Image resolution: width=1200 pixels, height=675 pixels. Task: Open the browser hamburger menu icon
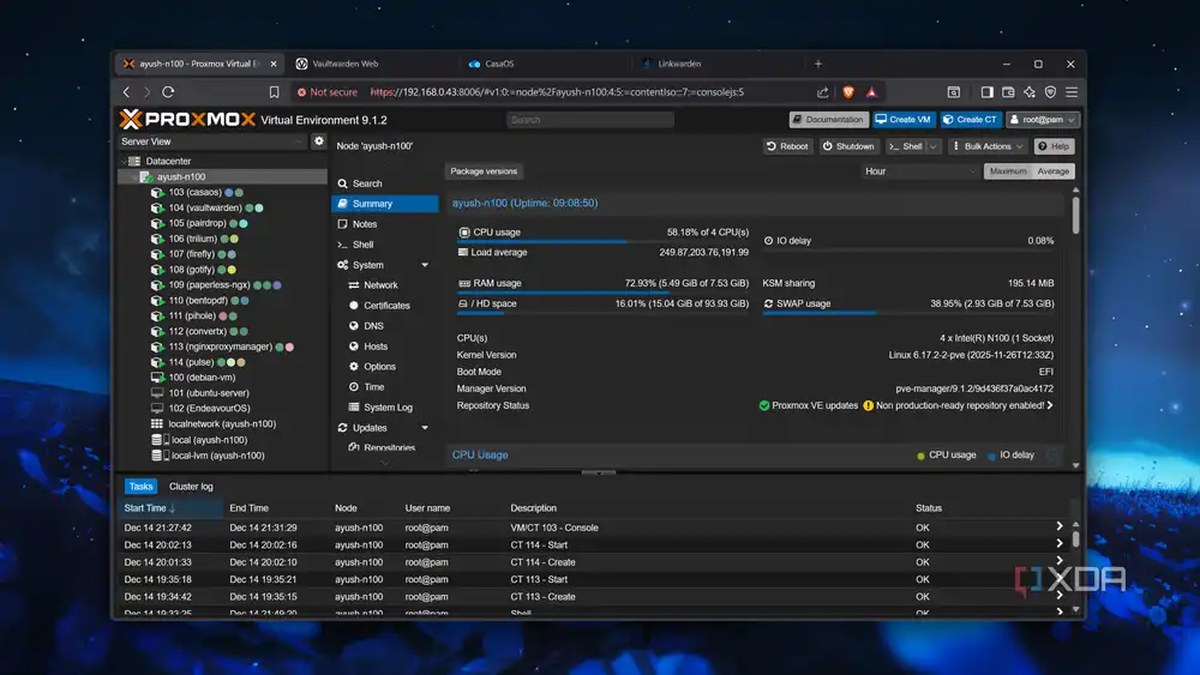tap(1071, 92)
